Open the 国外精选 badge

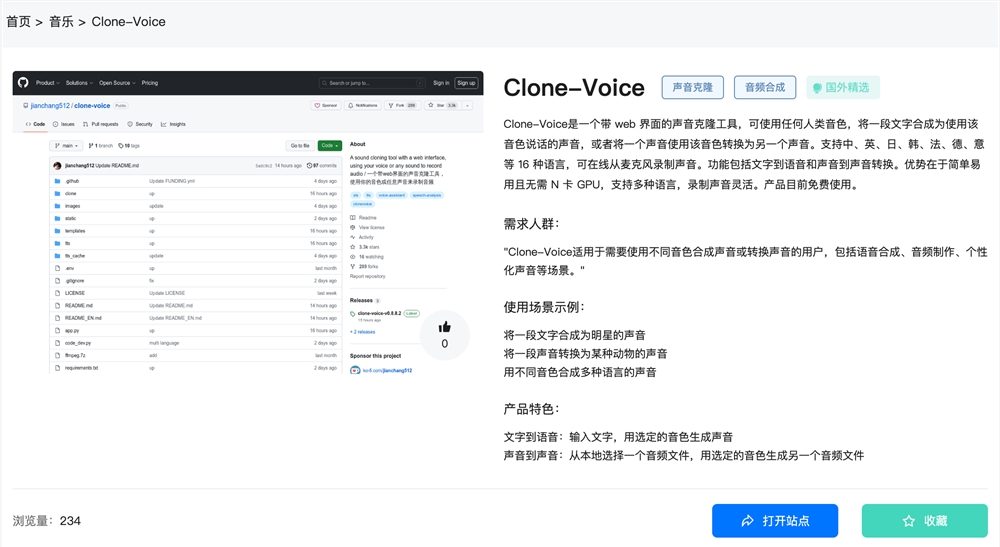[842, 87]
